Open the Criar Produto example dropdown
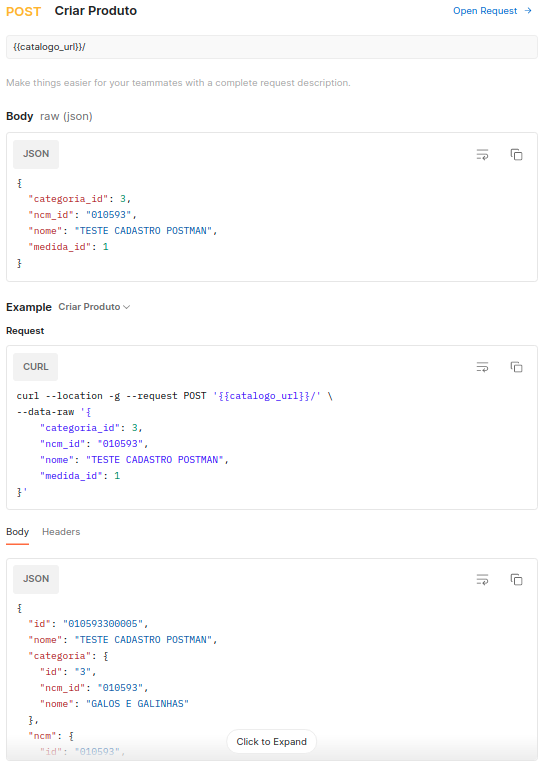 coord(94,307)
